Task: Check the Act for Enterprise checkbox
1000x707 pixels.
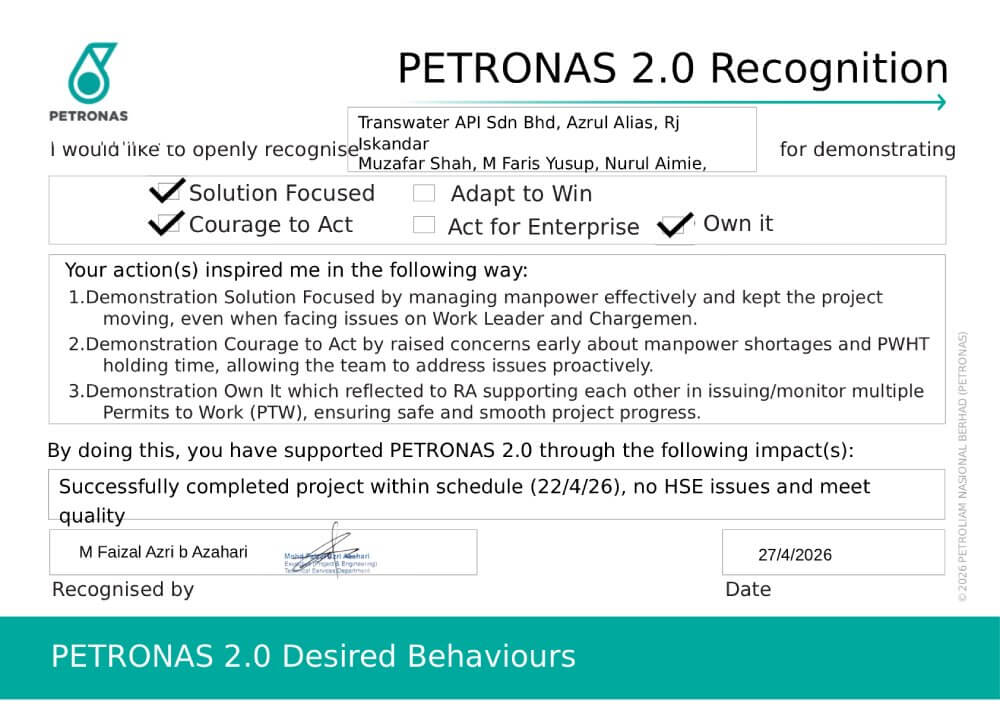Action: [423, 225]
